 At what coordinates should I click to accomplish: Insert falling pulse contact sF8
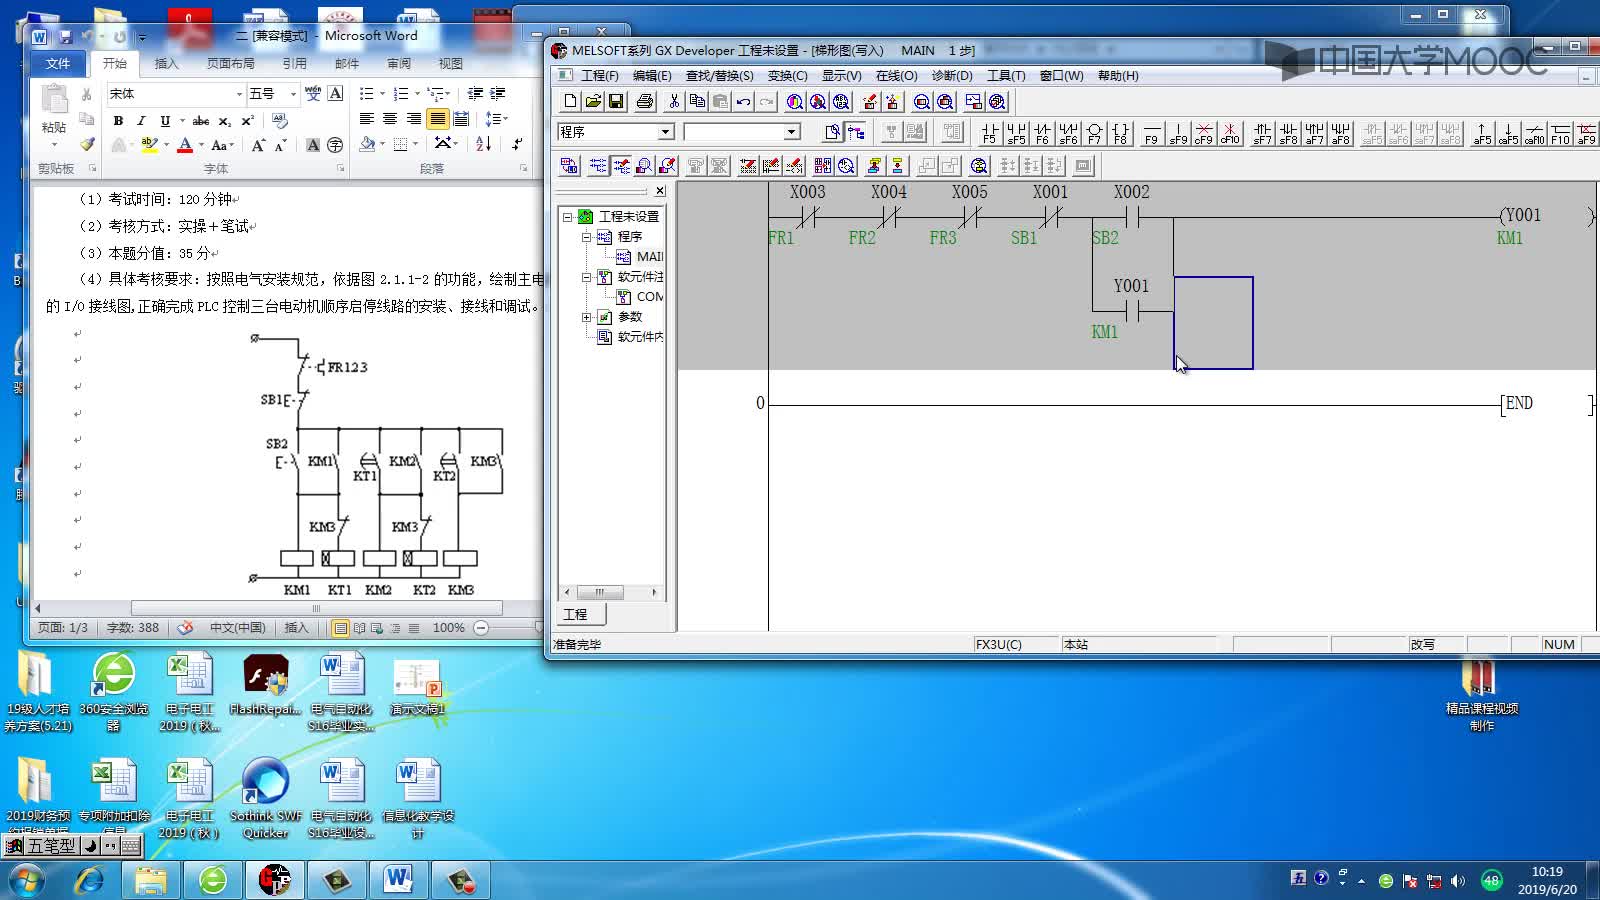[1288, 133]
